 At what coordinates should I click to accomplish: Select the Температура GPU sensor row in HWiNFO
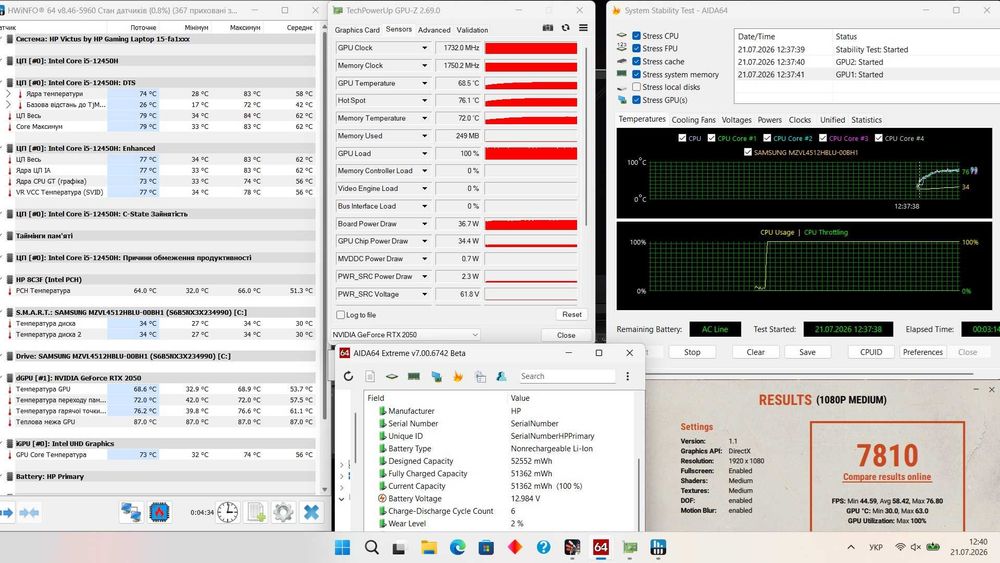pos(159,389)
